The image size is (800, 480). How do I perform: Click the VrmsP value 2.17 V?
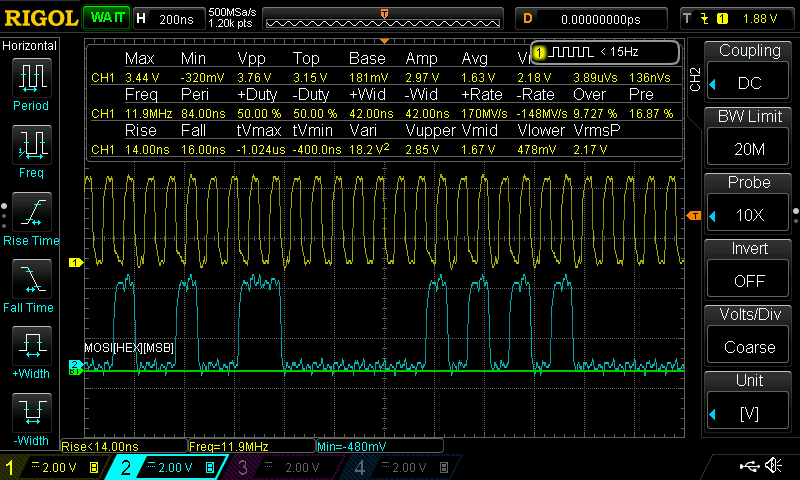(x=590, y=149)
